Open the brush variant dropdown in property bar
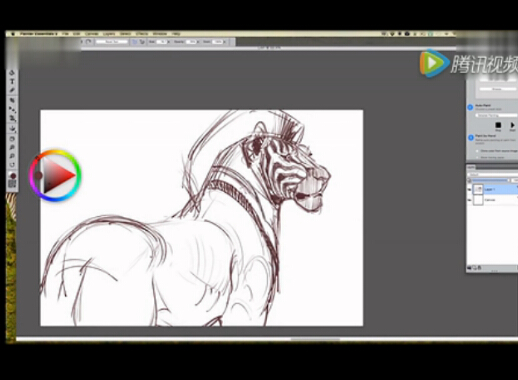Viewport: 518px width, 380px height. tap(112, 42)
